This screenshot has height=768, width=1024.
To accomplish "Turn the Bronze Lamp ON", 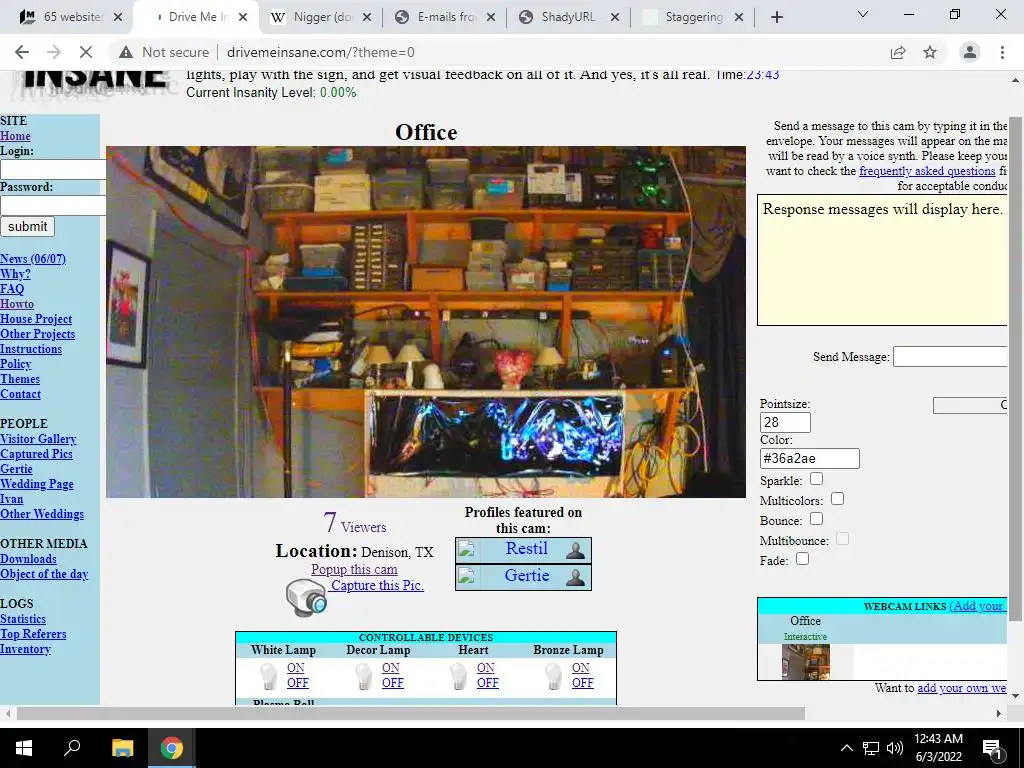I will [581, 667].
